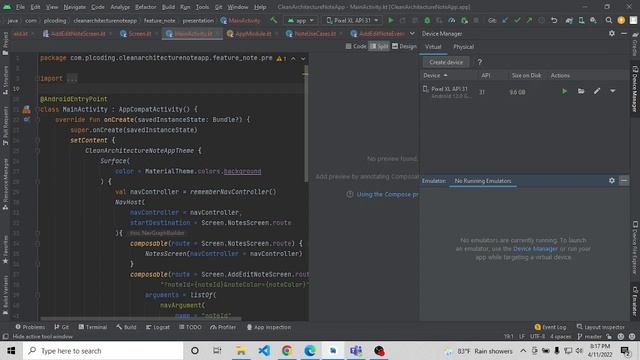
Task: Hide the Device Manager panel with the minus icon
Action: 624,33
